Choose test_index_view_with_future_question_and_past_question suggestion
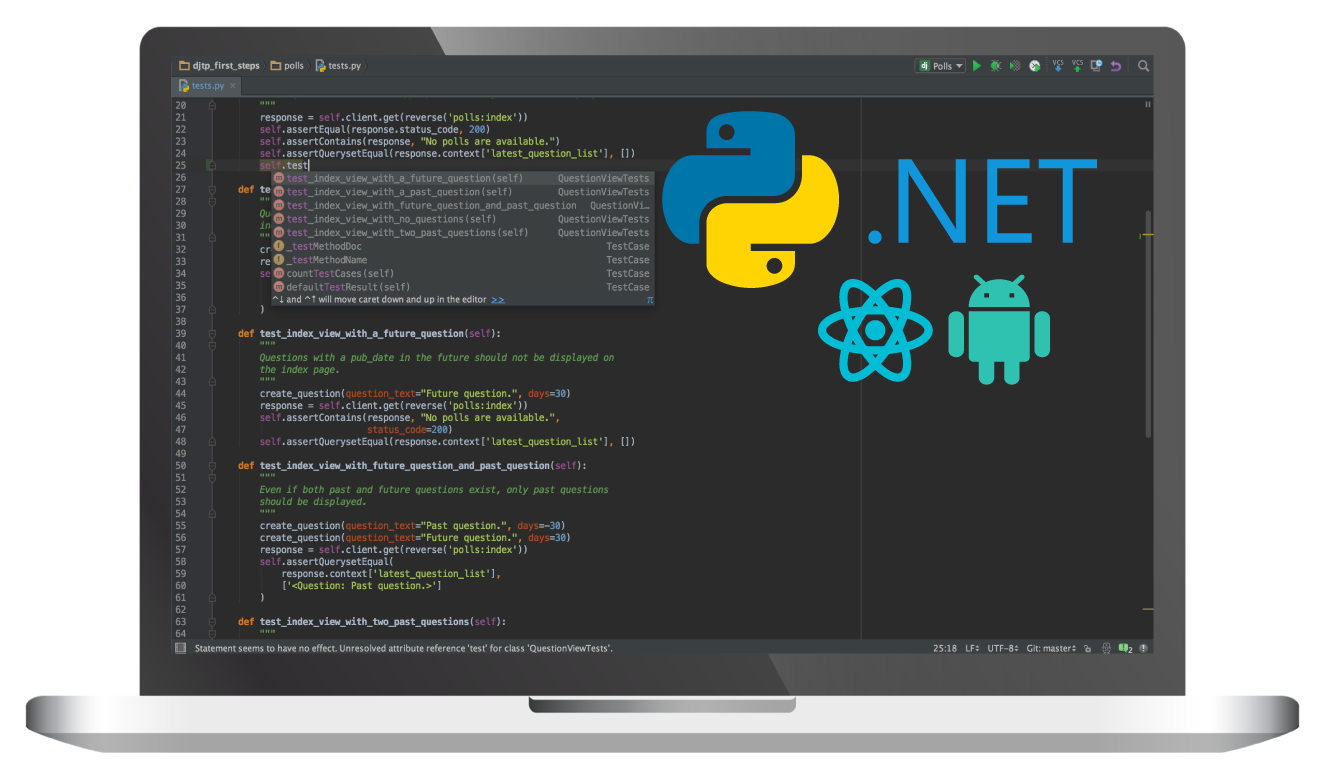This screenshot has width=1325, height=764. tap(462, 205)
